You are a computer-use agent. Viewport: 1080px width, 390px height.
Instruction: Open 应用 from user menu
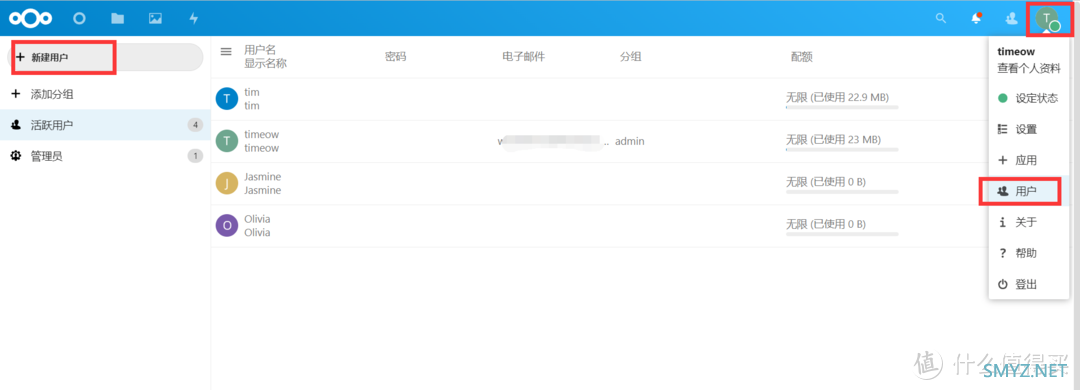(1030, 161)
